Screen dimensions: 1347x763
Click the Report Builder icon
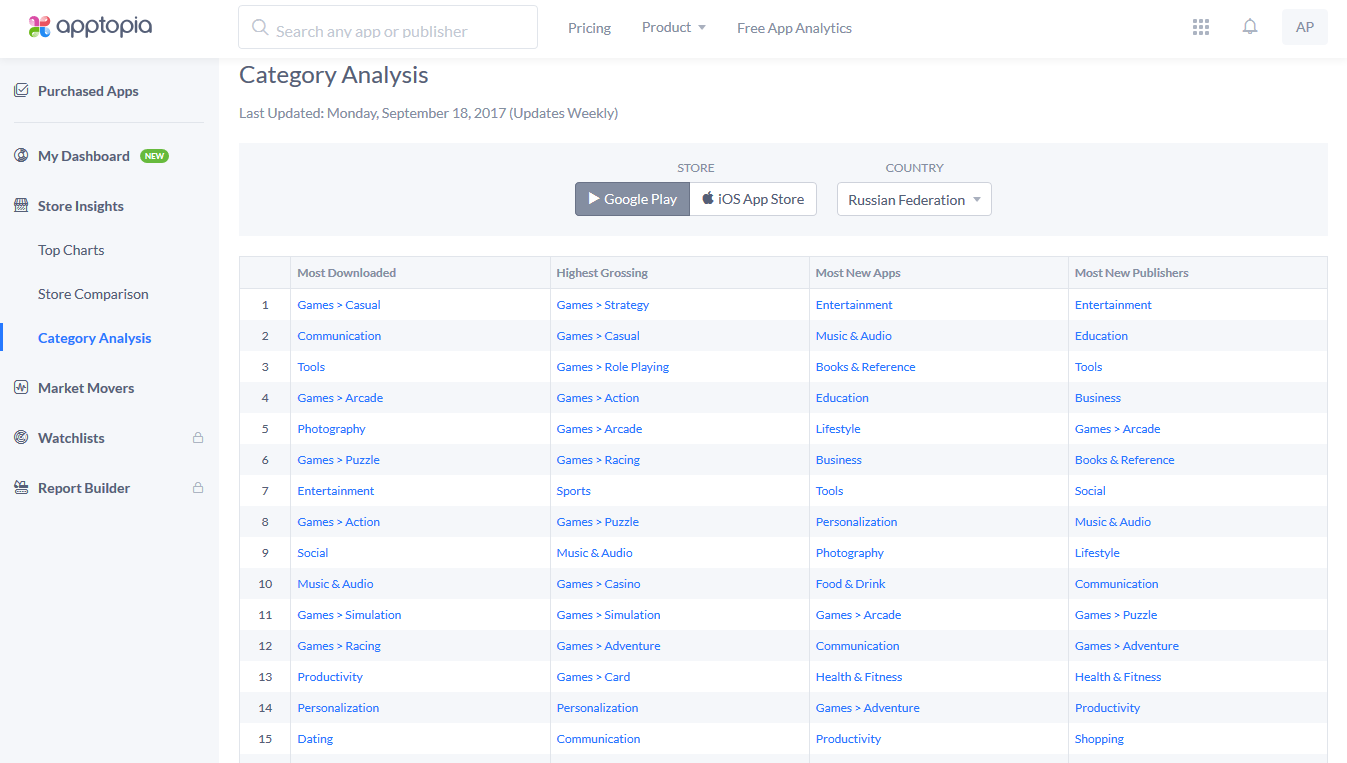(21, 488)
